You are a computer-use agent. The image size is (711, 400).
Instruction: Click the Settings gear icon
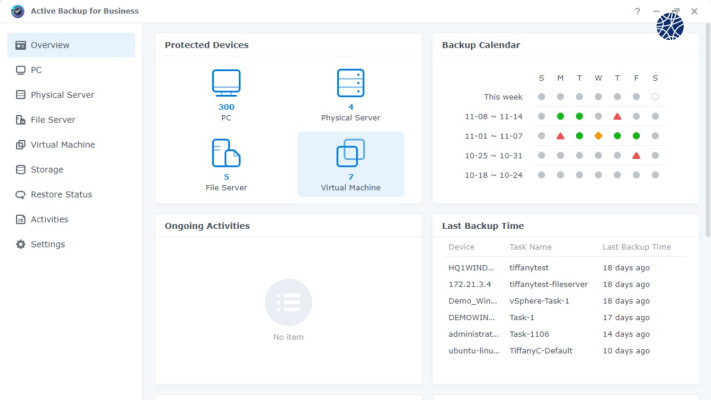20,244
